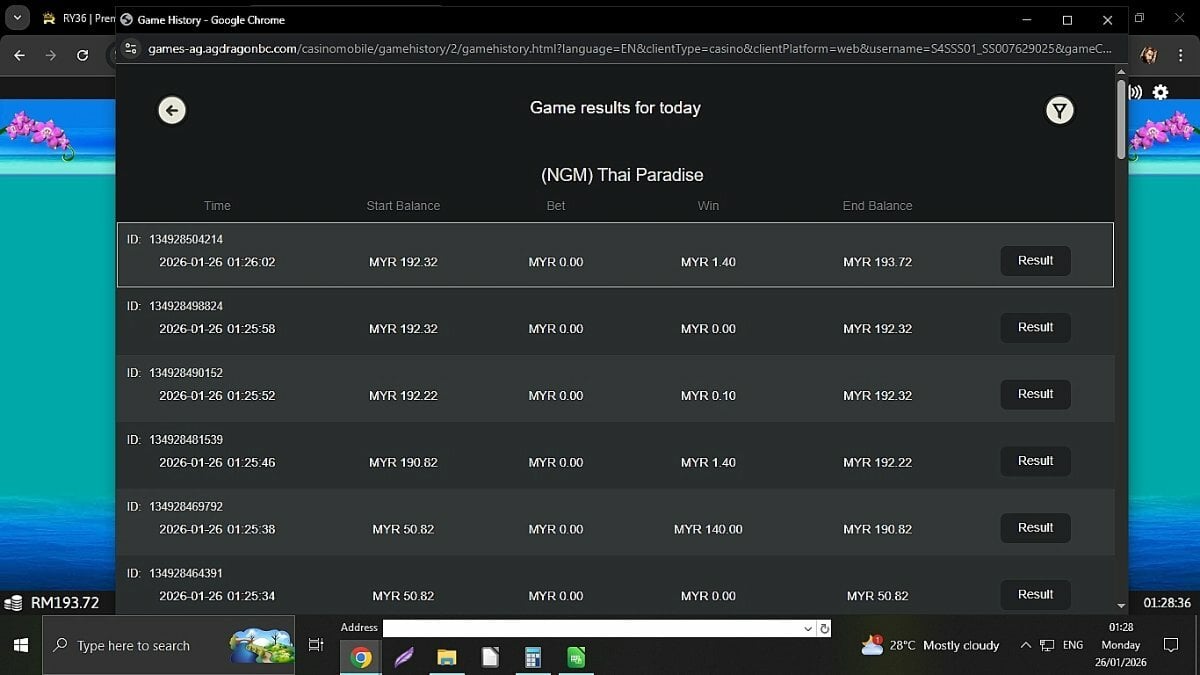Click the site information icon in address bar
Image resolution: width=1200 pixels, height=675 pixels.
pos(130,48)
